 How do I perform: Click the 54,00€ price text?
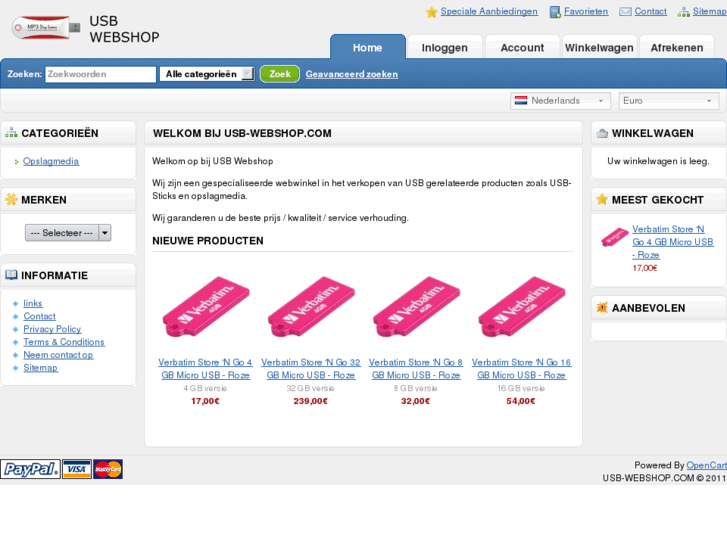[521, 401]
